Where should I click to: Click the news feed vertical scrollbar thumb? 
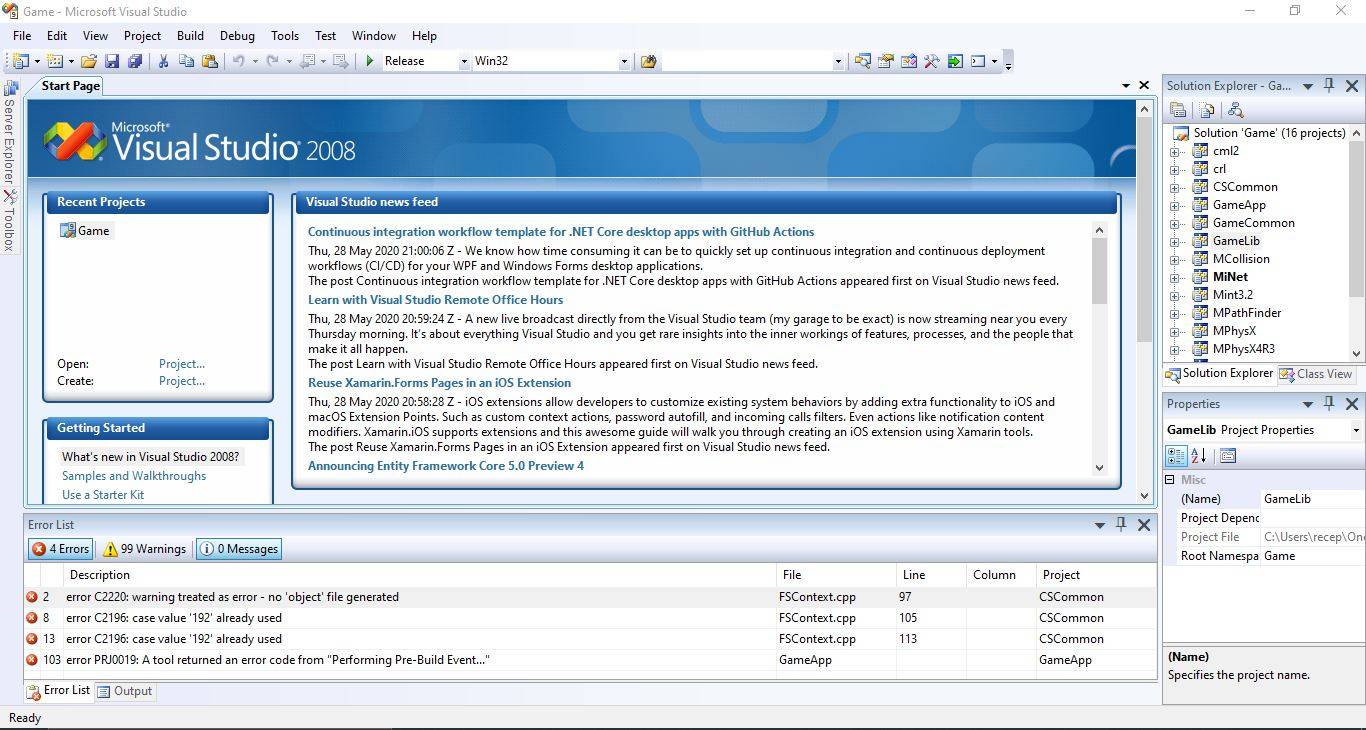[1099, 271]
